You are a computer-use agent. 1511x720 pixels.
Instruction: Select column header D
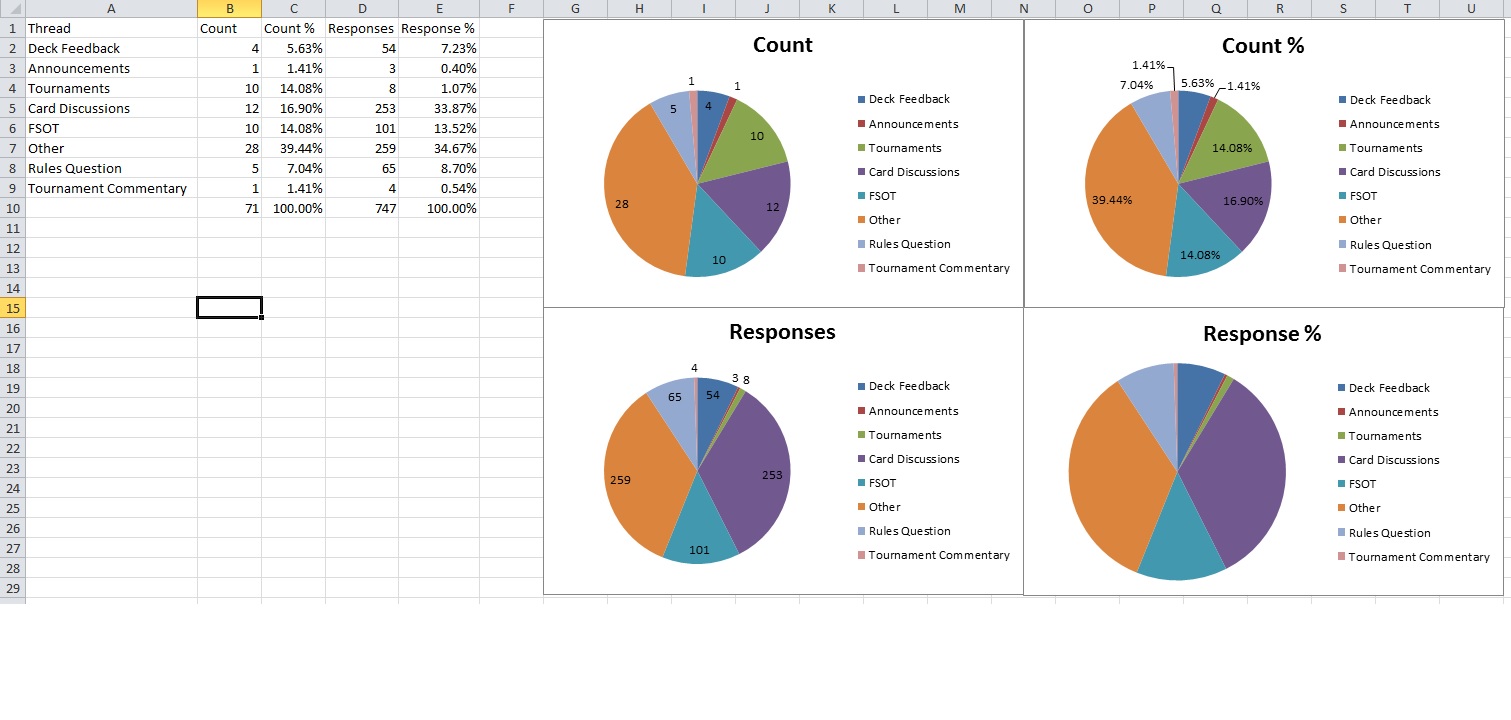pyautogui.click(x=362, y=9)
